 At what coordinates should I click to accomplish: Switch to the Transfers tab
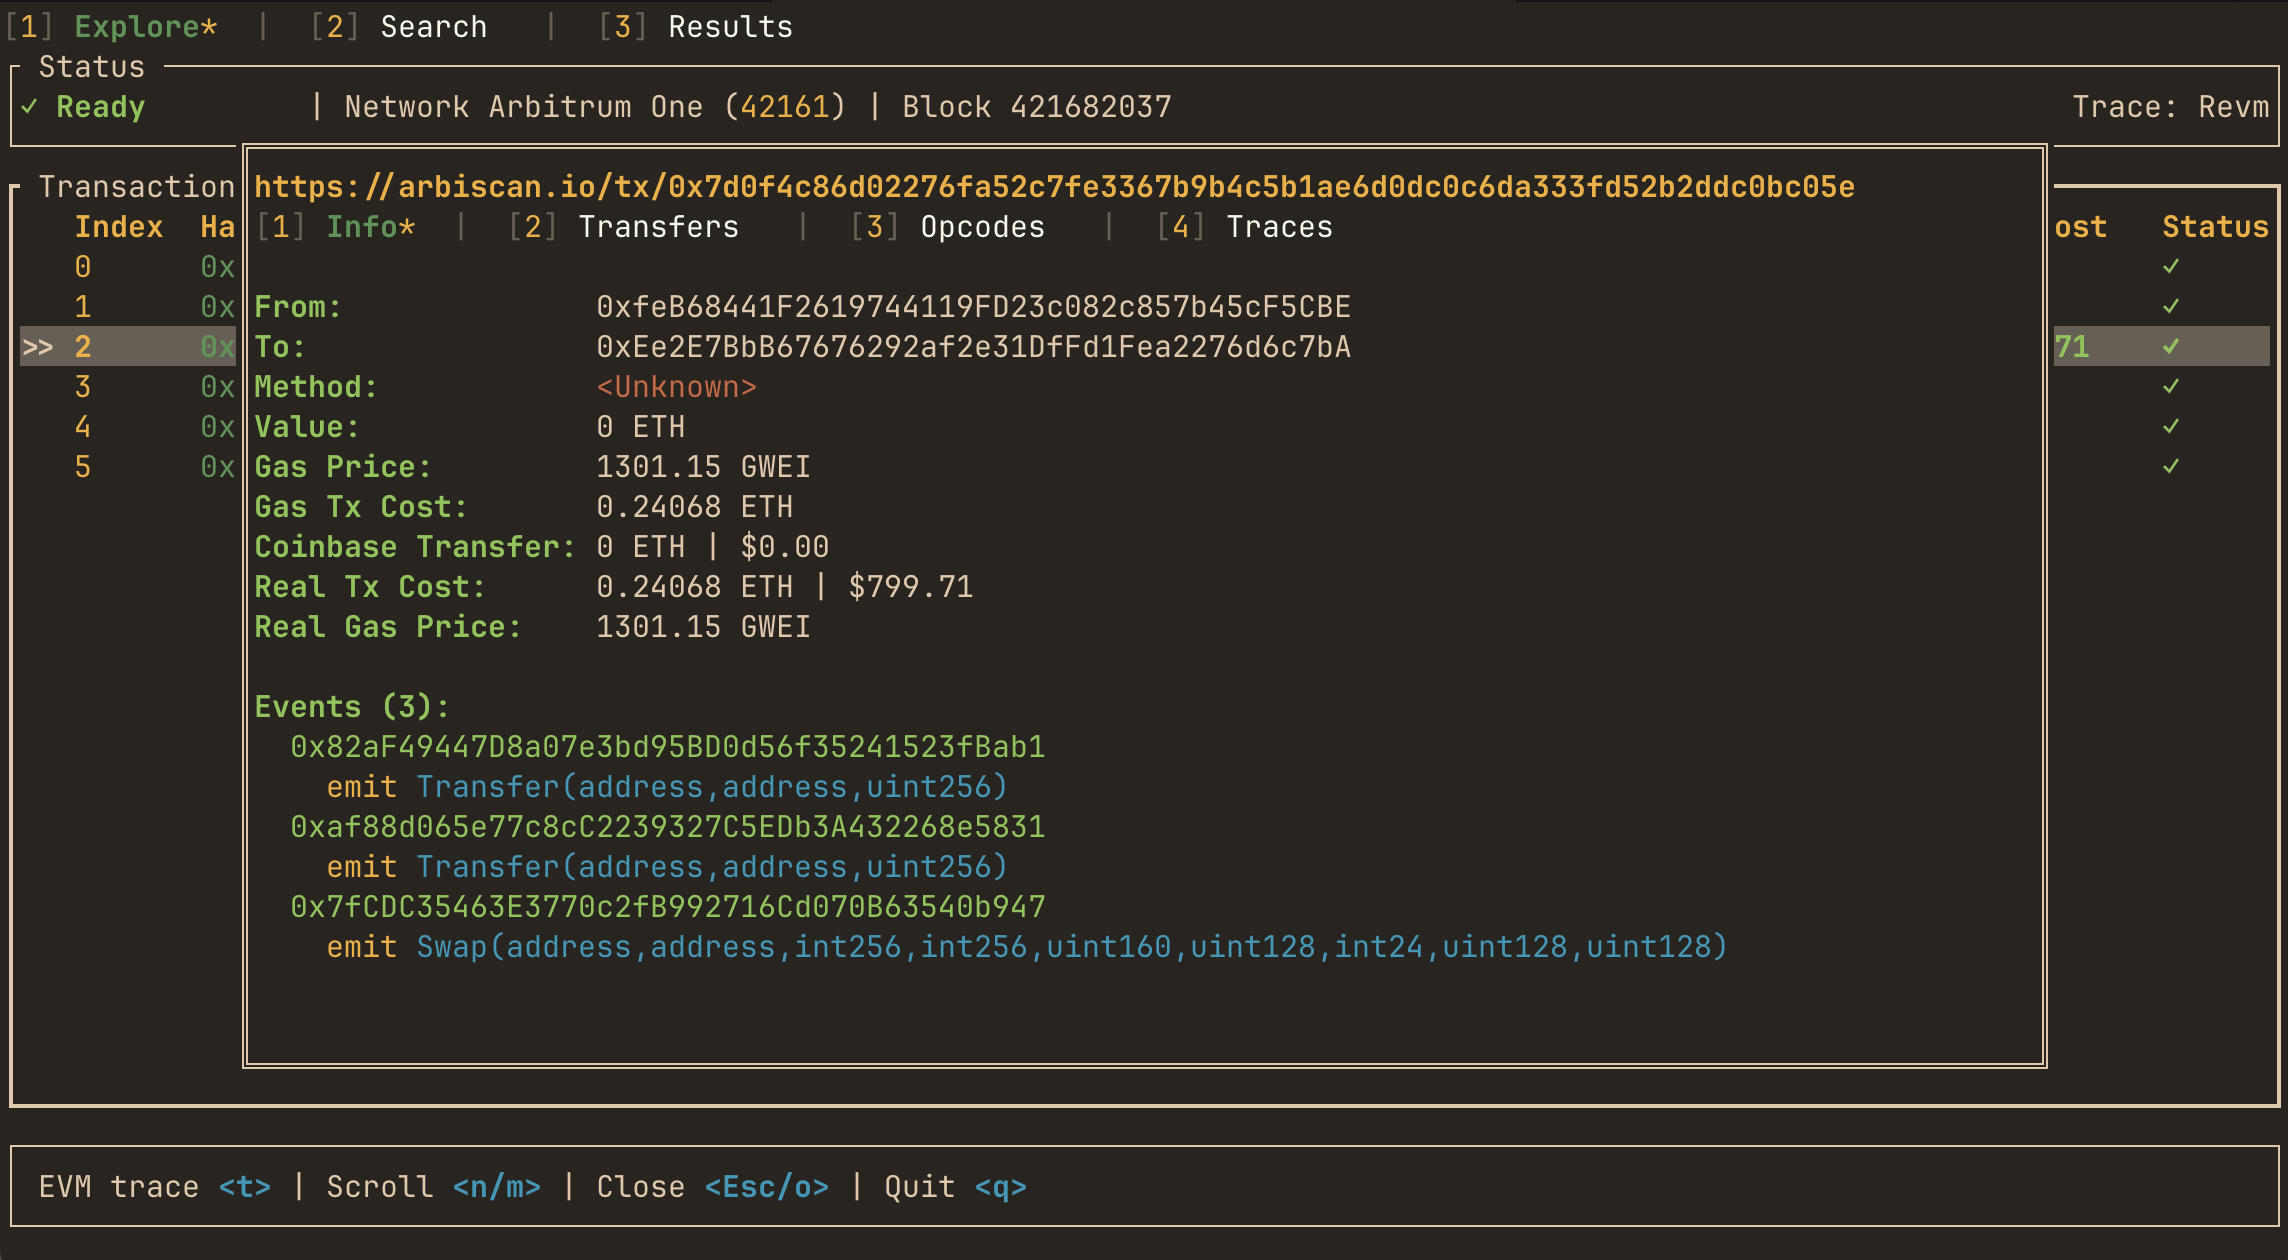coord(657,227)
